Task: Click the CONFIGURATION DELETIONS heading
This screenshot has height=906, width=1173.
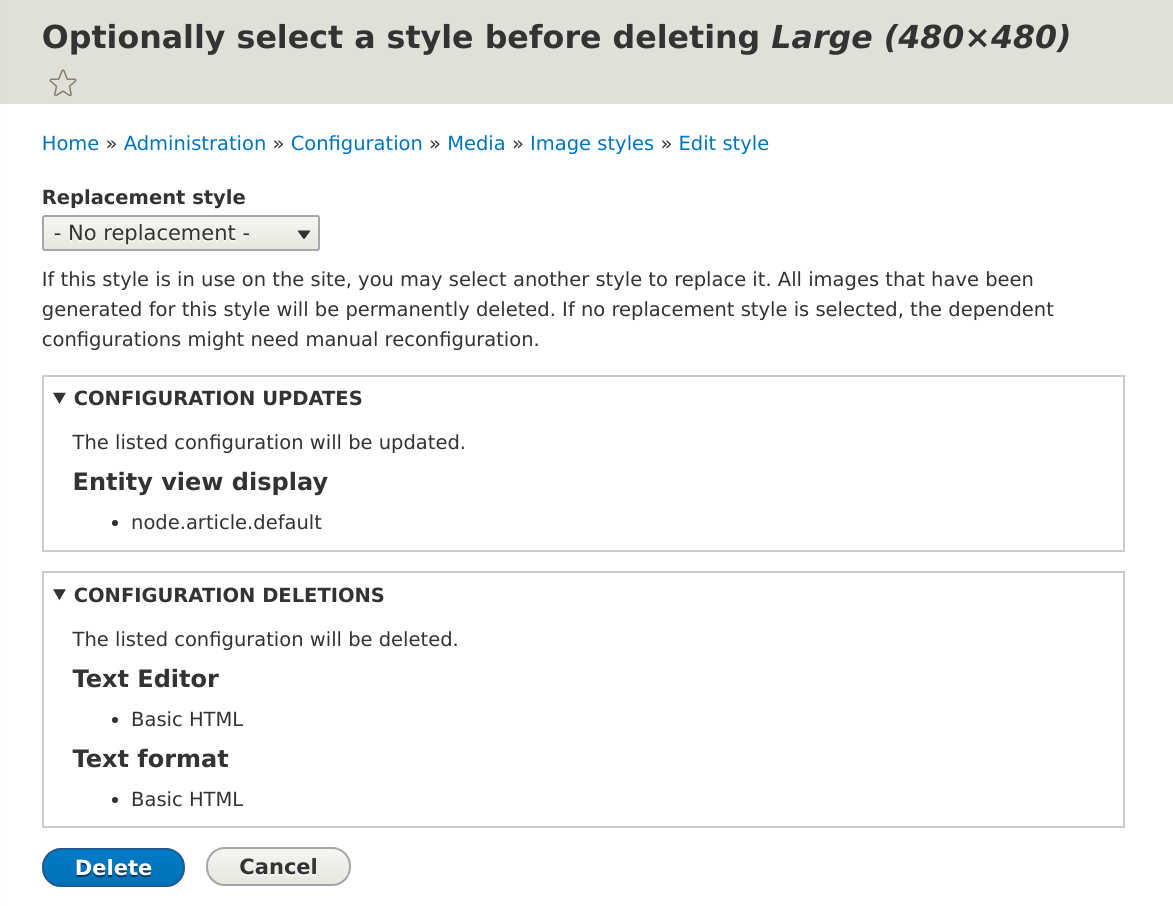Action: point(229,595)
